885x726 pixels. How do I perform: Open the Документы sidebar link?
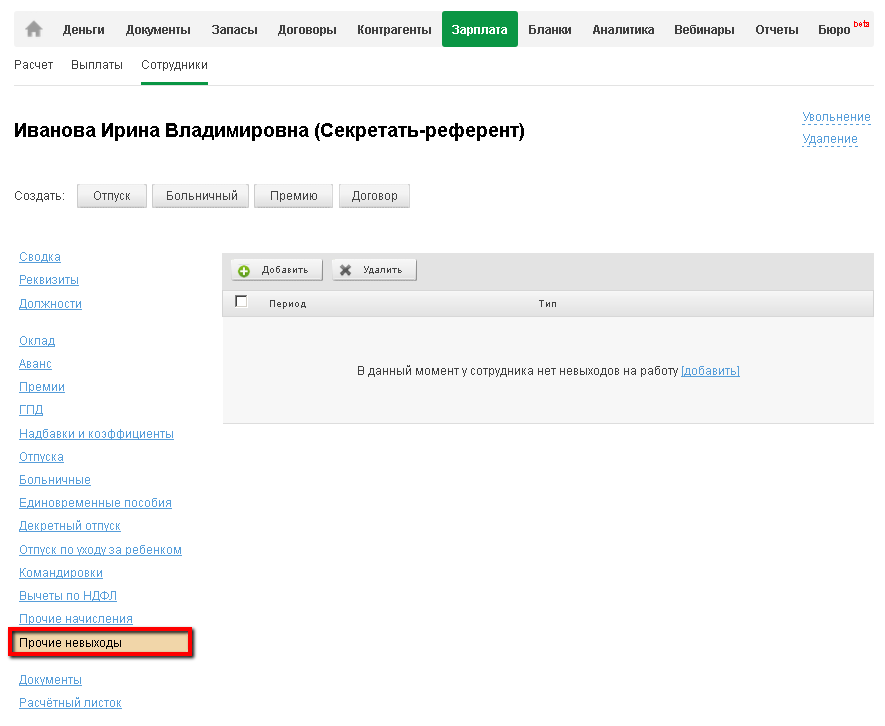(x=50, y=680)
